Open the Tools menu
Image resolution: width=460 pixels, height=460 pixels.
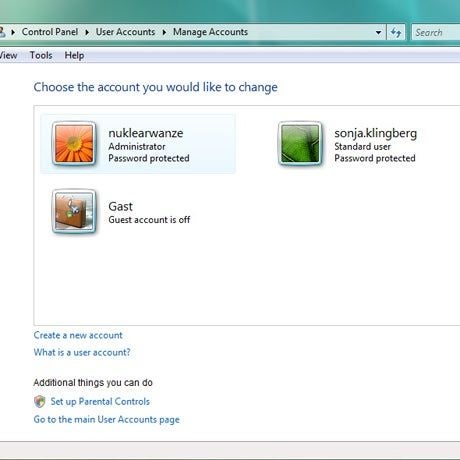[x=41, y=55]
